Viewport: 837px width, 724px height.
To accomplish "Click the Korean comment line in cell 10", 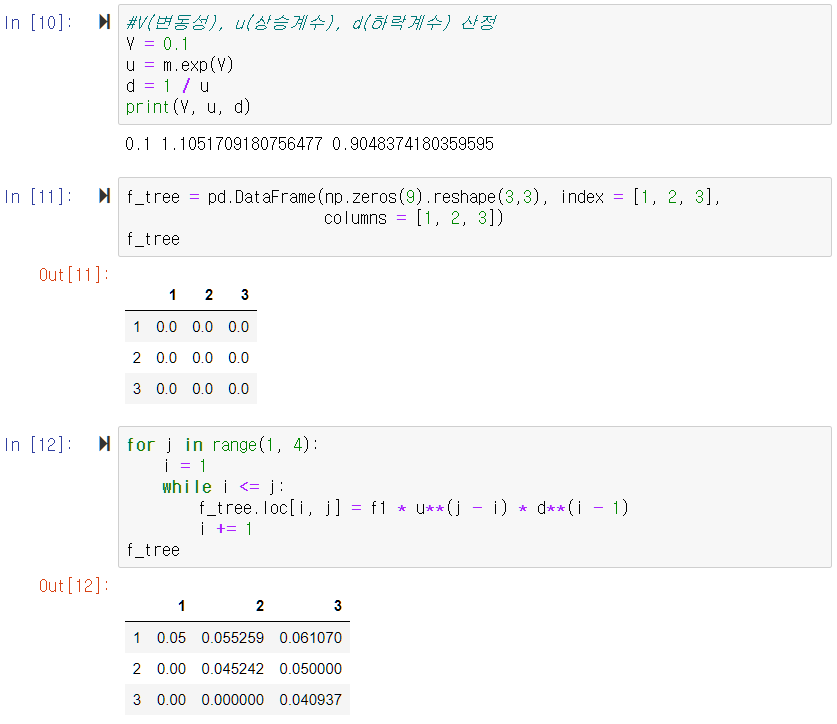I will pos(311,22).
